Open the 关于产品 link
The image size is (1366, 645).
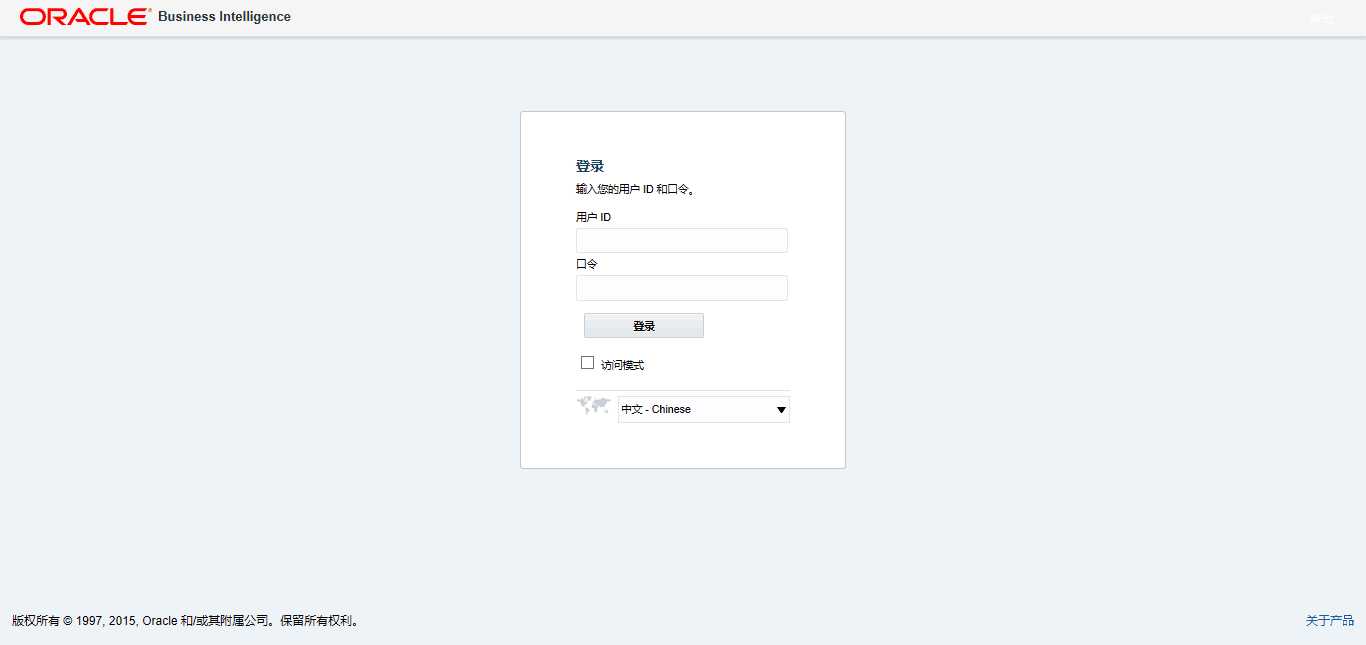tap(1330, 619)
